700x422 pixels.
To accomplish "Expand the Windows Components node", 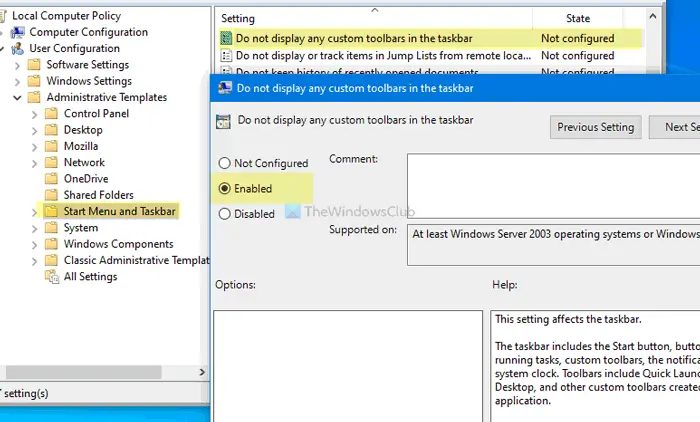I will click(34, 245).
